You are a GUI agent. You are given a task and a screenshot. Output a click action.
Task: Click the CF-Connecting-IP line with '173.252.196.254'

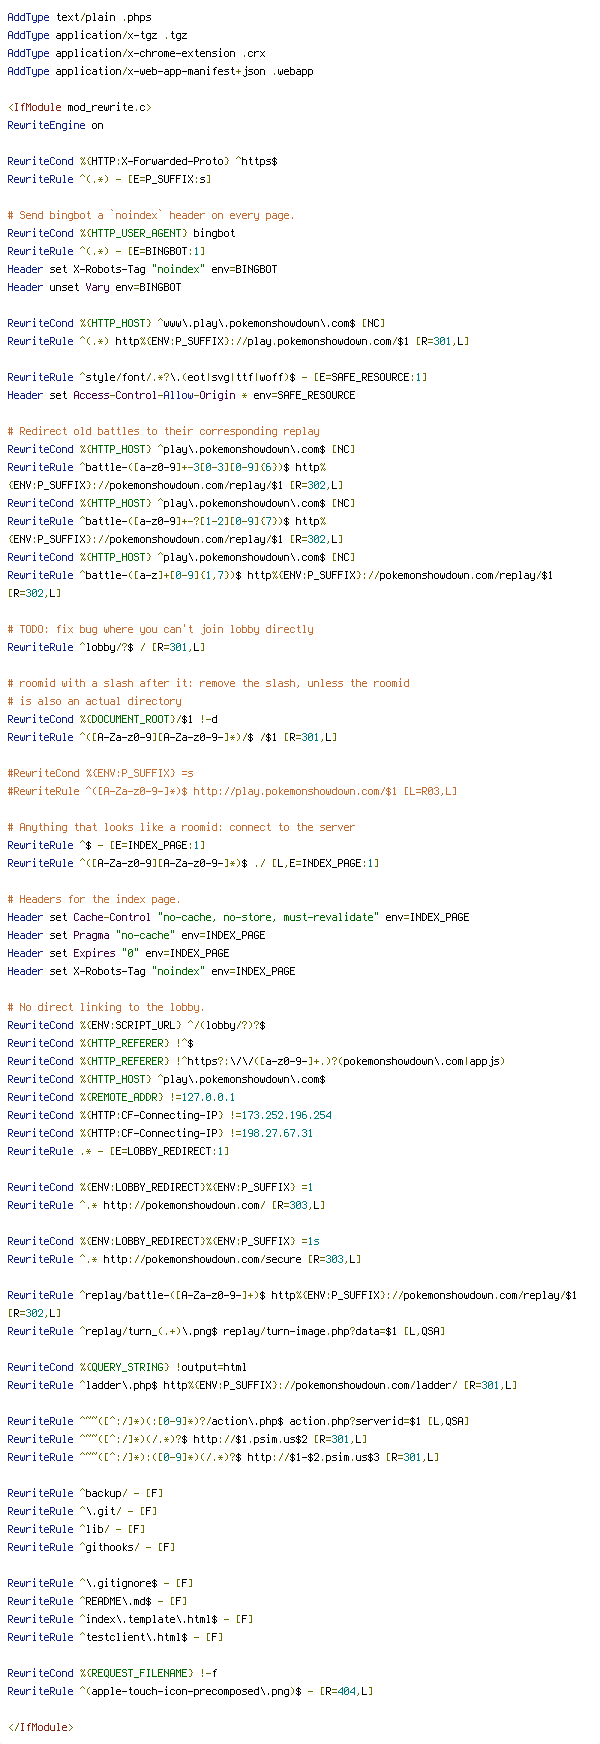click(169, 1116)
